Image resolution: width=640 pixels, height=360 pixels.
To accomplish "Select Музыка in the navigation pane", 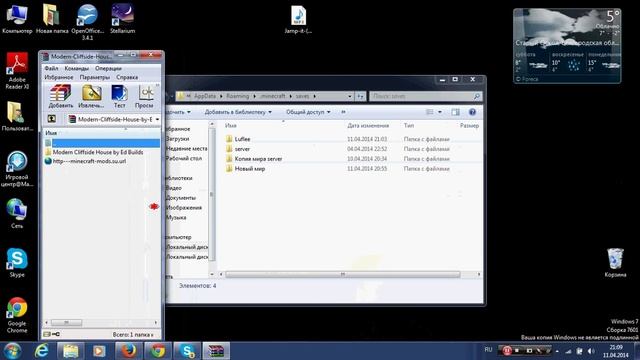I will tap(176, 218).
